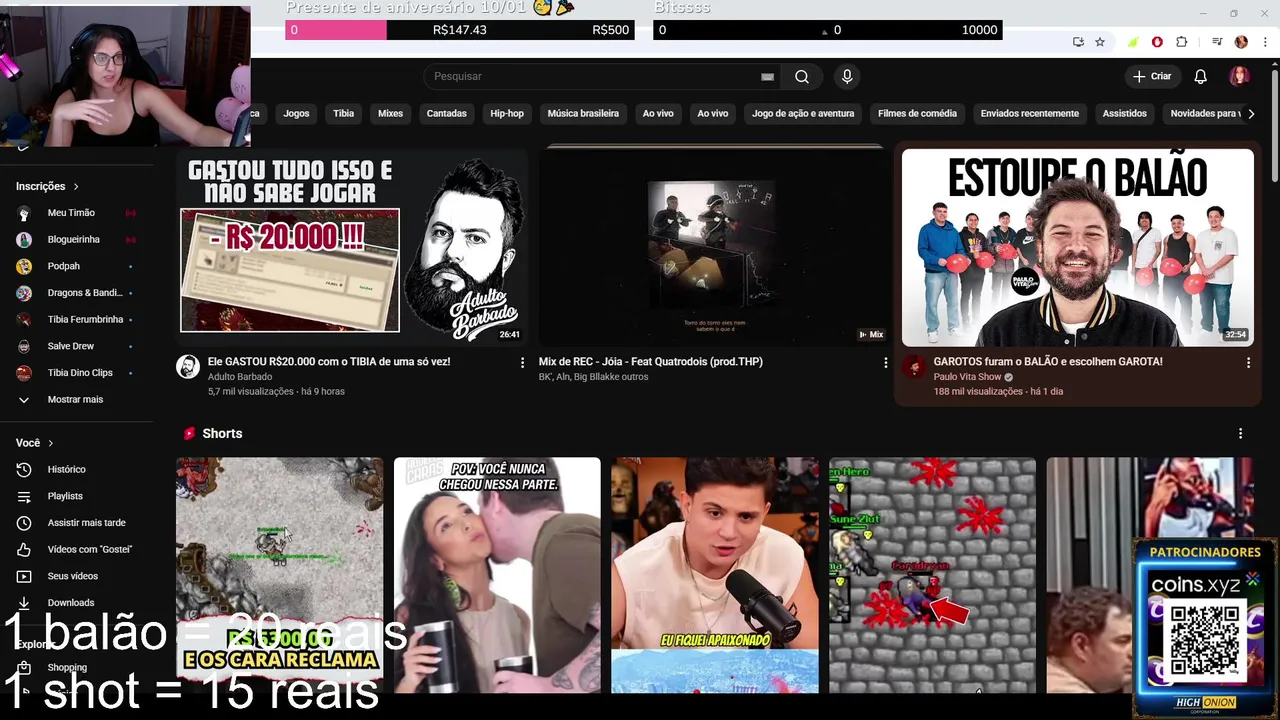Click the Criar create button
1280x720 pixels.
[x=1151, y=76]
